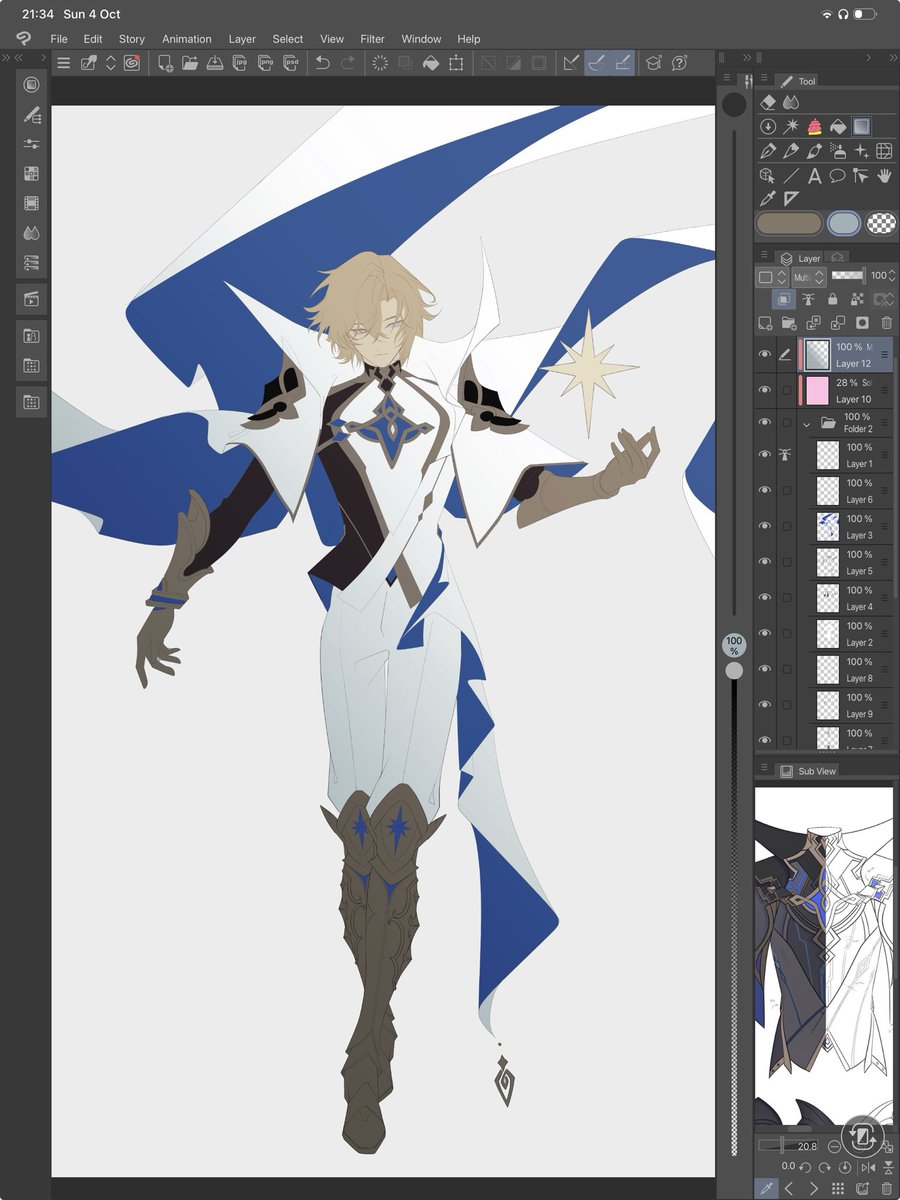Click the layer opacity slider bar
Screen dimensions: 900x1200
click(x=848, y=274)
